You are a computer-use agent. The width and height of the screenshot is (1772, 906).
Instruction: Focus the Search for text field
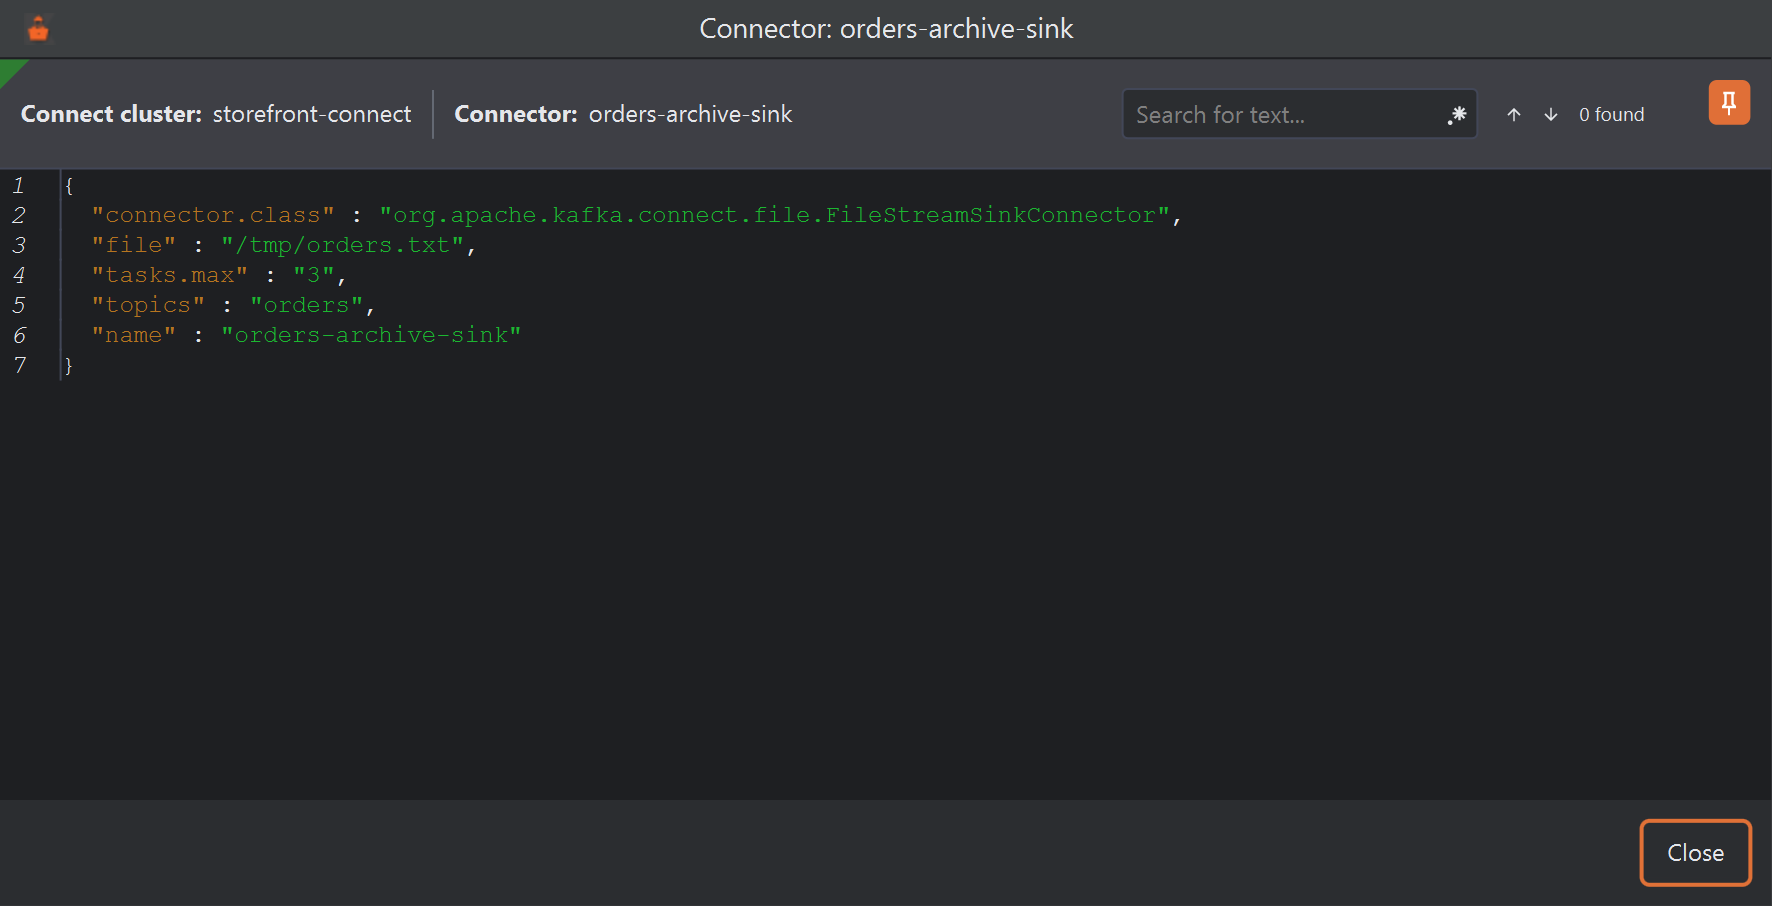coord(1299,114)
